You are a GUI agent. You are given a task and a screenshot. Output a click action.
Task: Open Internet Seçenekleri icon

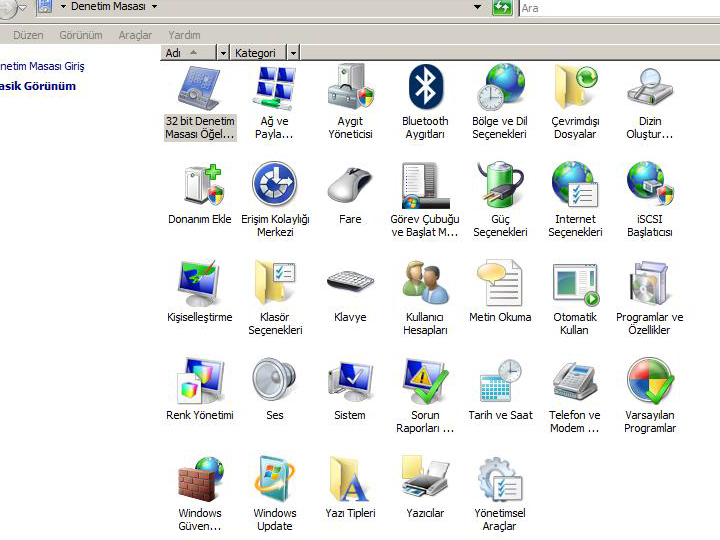point(575,186)
